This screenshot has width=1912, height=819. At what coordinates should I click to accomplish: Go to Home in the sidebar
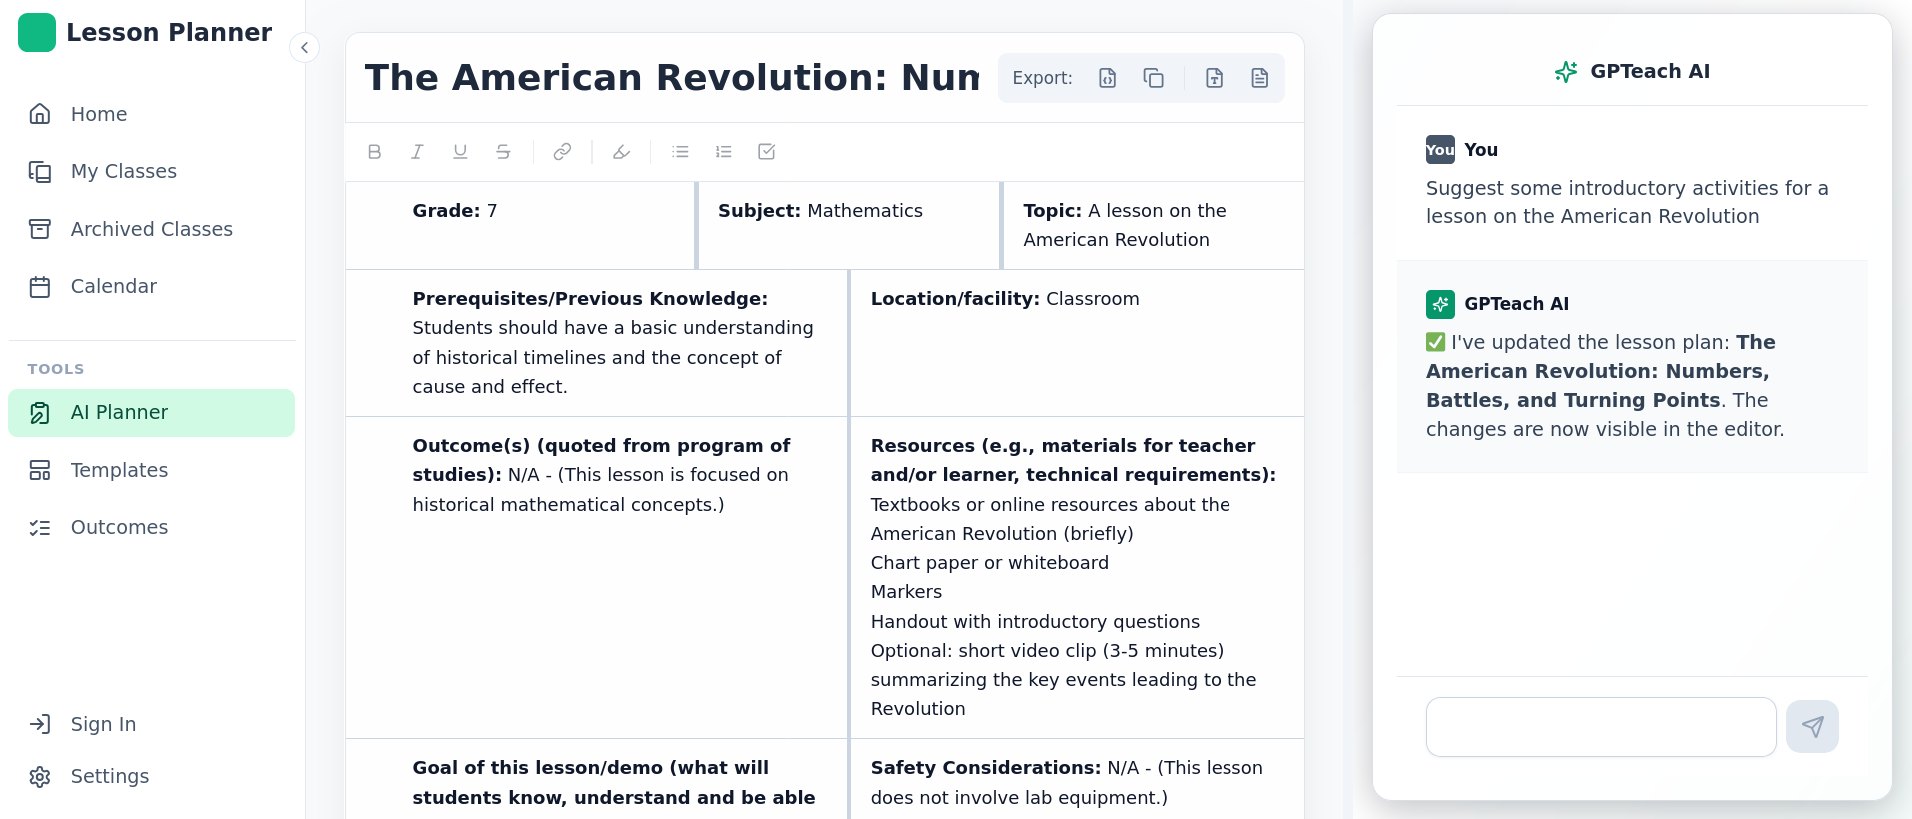point(152,114)
